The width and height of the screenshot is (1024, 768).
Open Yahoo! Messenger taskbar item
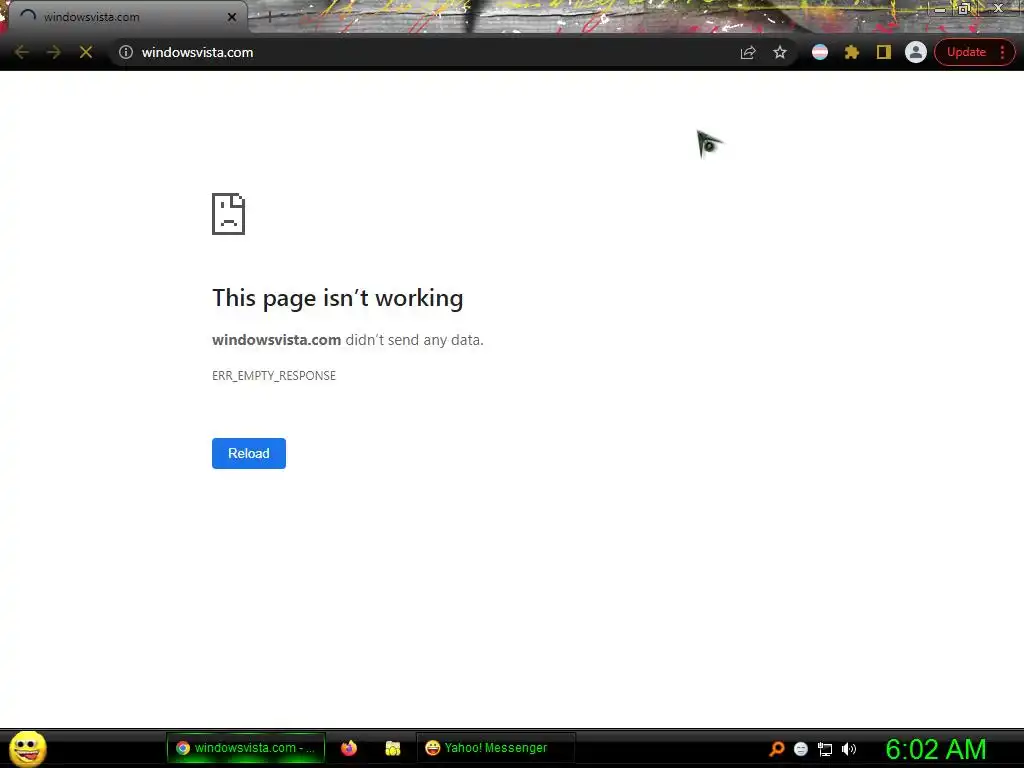click(496, 748)
